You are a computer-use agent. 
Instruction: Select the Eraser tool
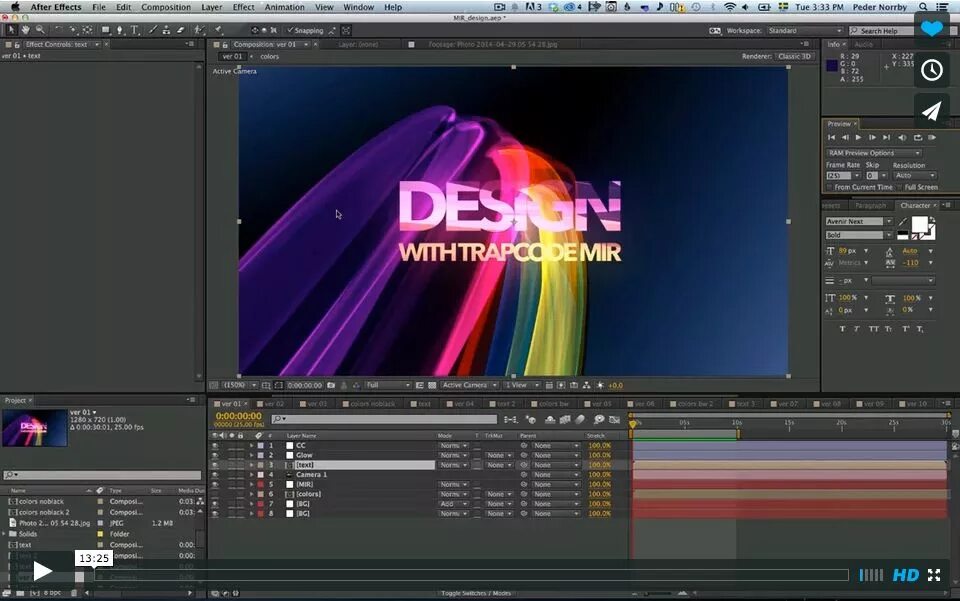click(181, 30)
